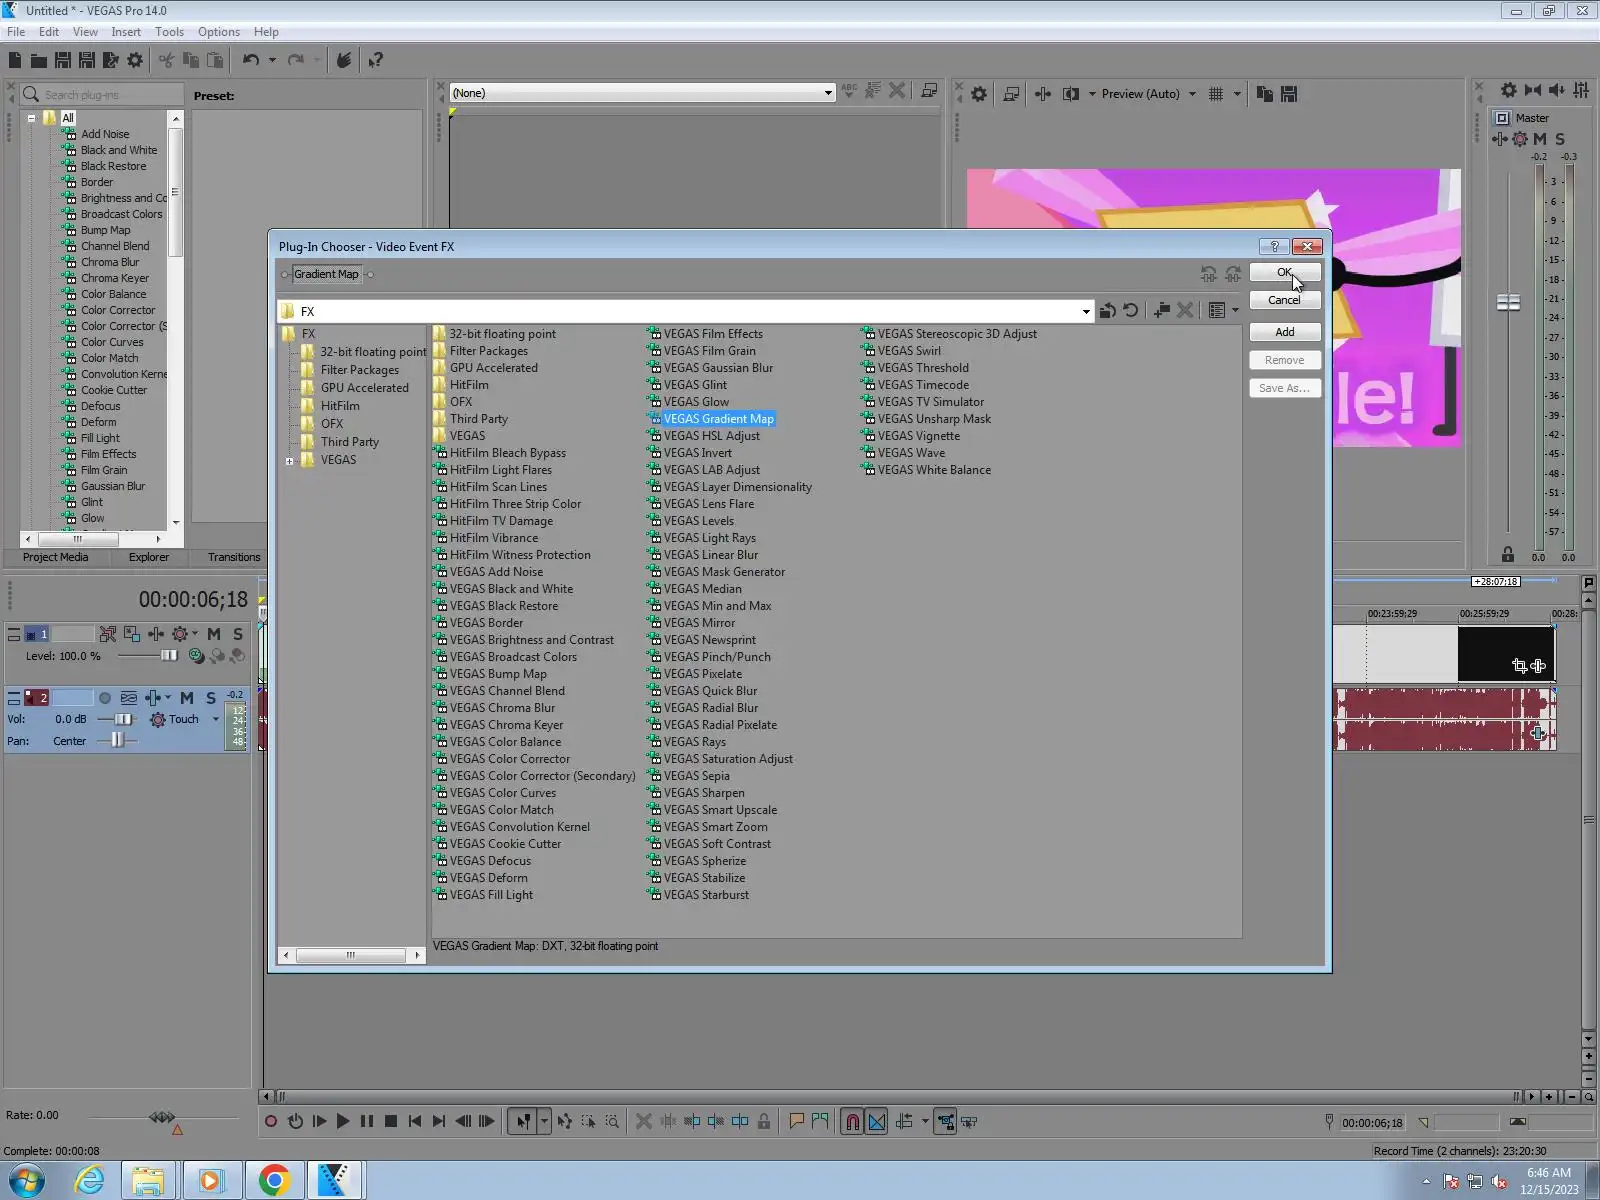Click the New project icon
Viewport: 1600px width, 1200px height.
click(x=15, y=60)
